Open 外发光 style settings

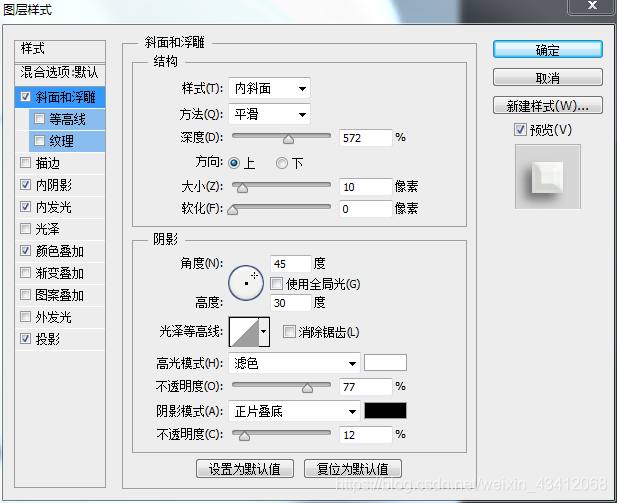coord(54,317)
